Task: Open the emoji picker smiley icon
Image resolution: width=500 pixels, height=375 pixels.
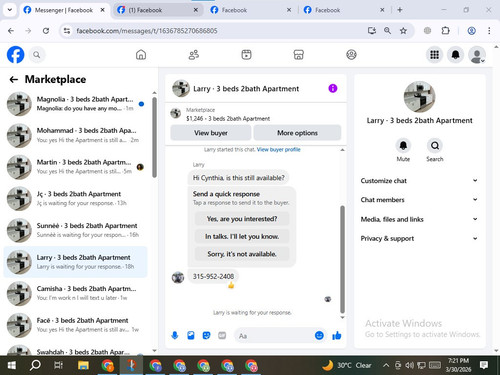Action: coord(319,335)
